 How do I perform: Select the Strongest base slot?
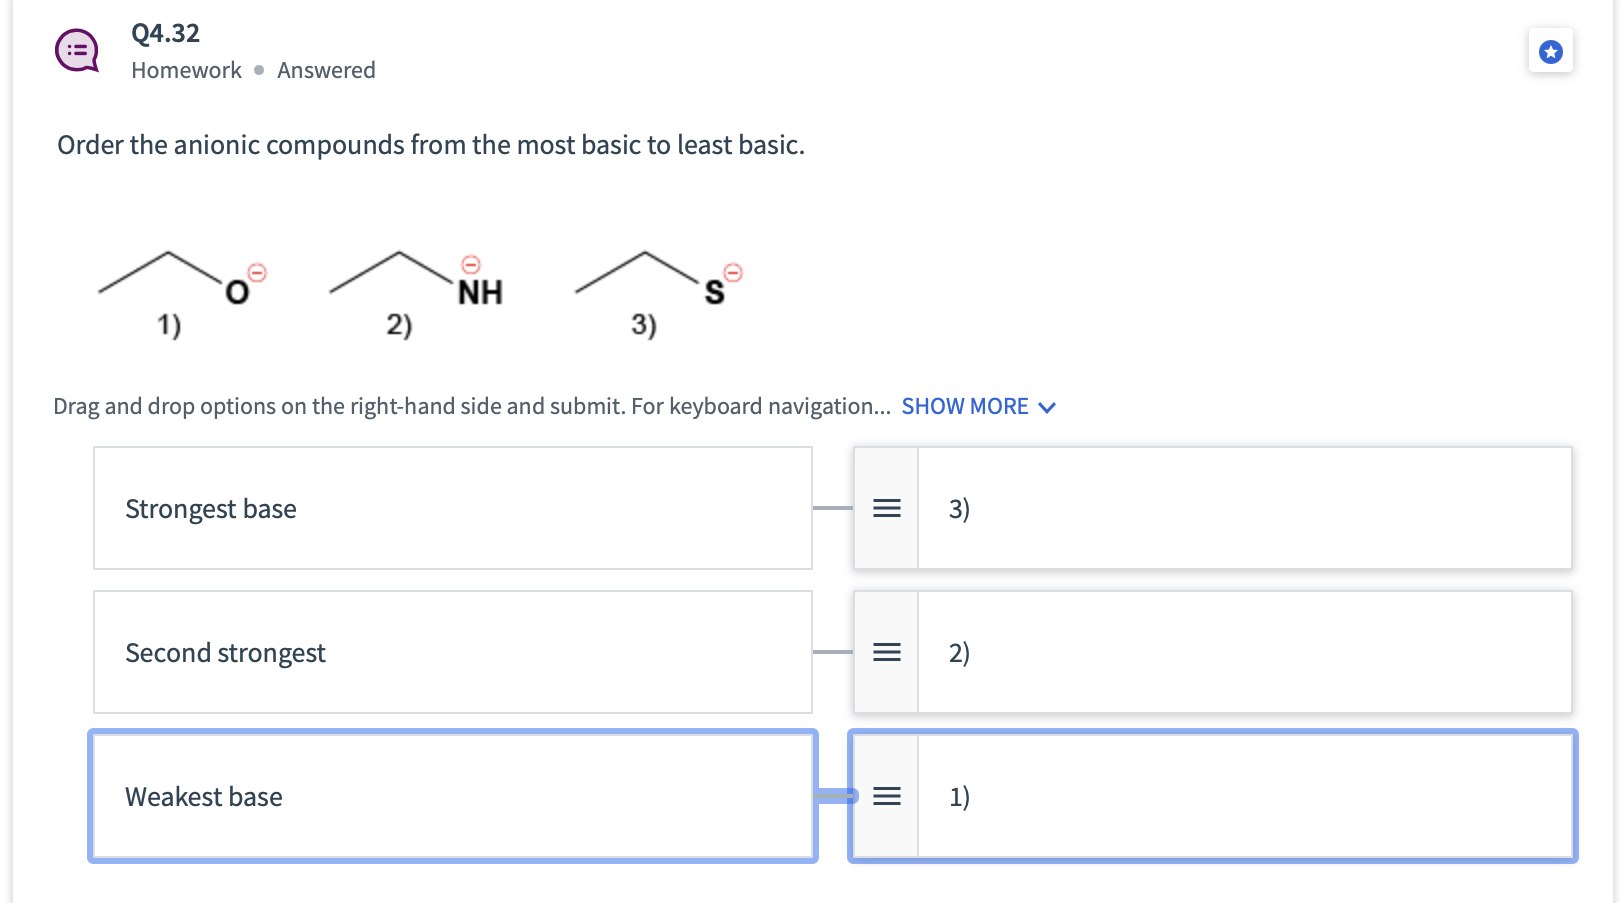452,508
